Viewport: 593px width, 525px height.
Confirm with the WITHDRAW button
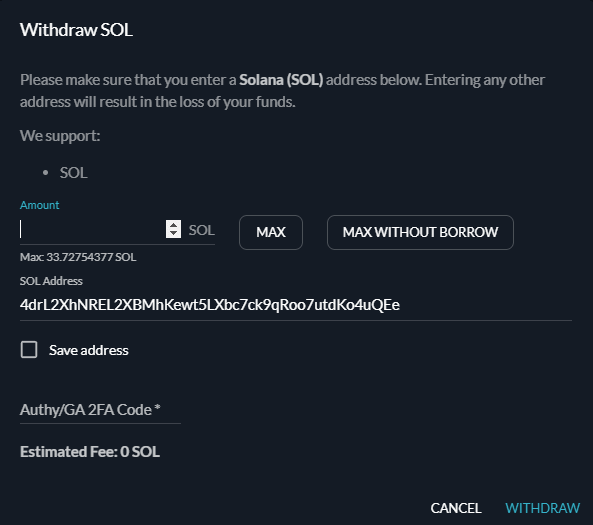(x=543, y=508)
